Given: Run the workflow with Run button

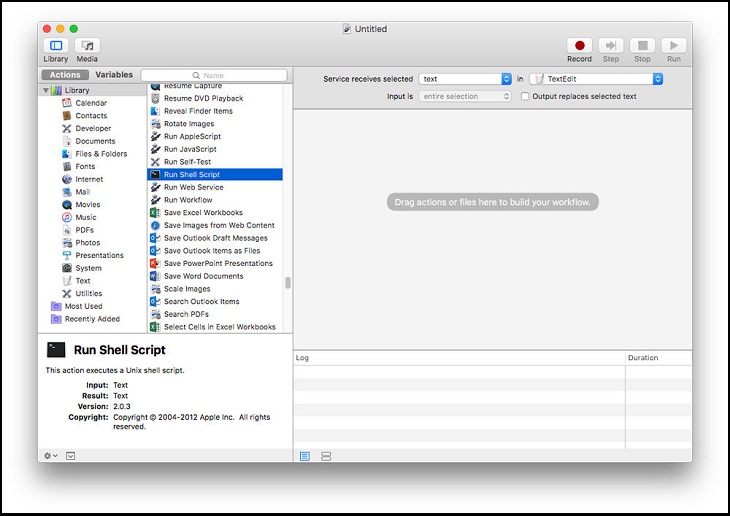Looking at the screenshot, I should point(674,46).
